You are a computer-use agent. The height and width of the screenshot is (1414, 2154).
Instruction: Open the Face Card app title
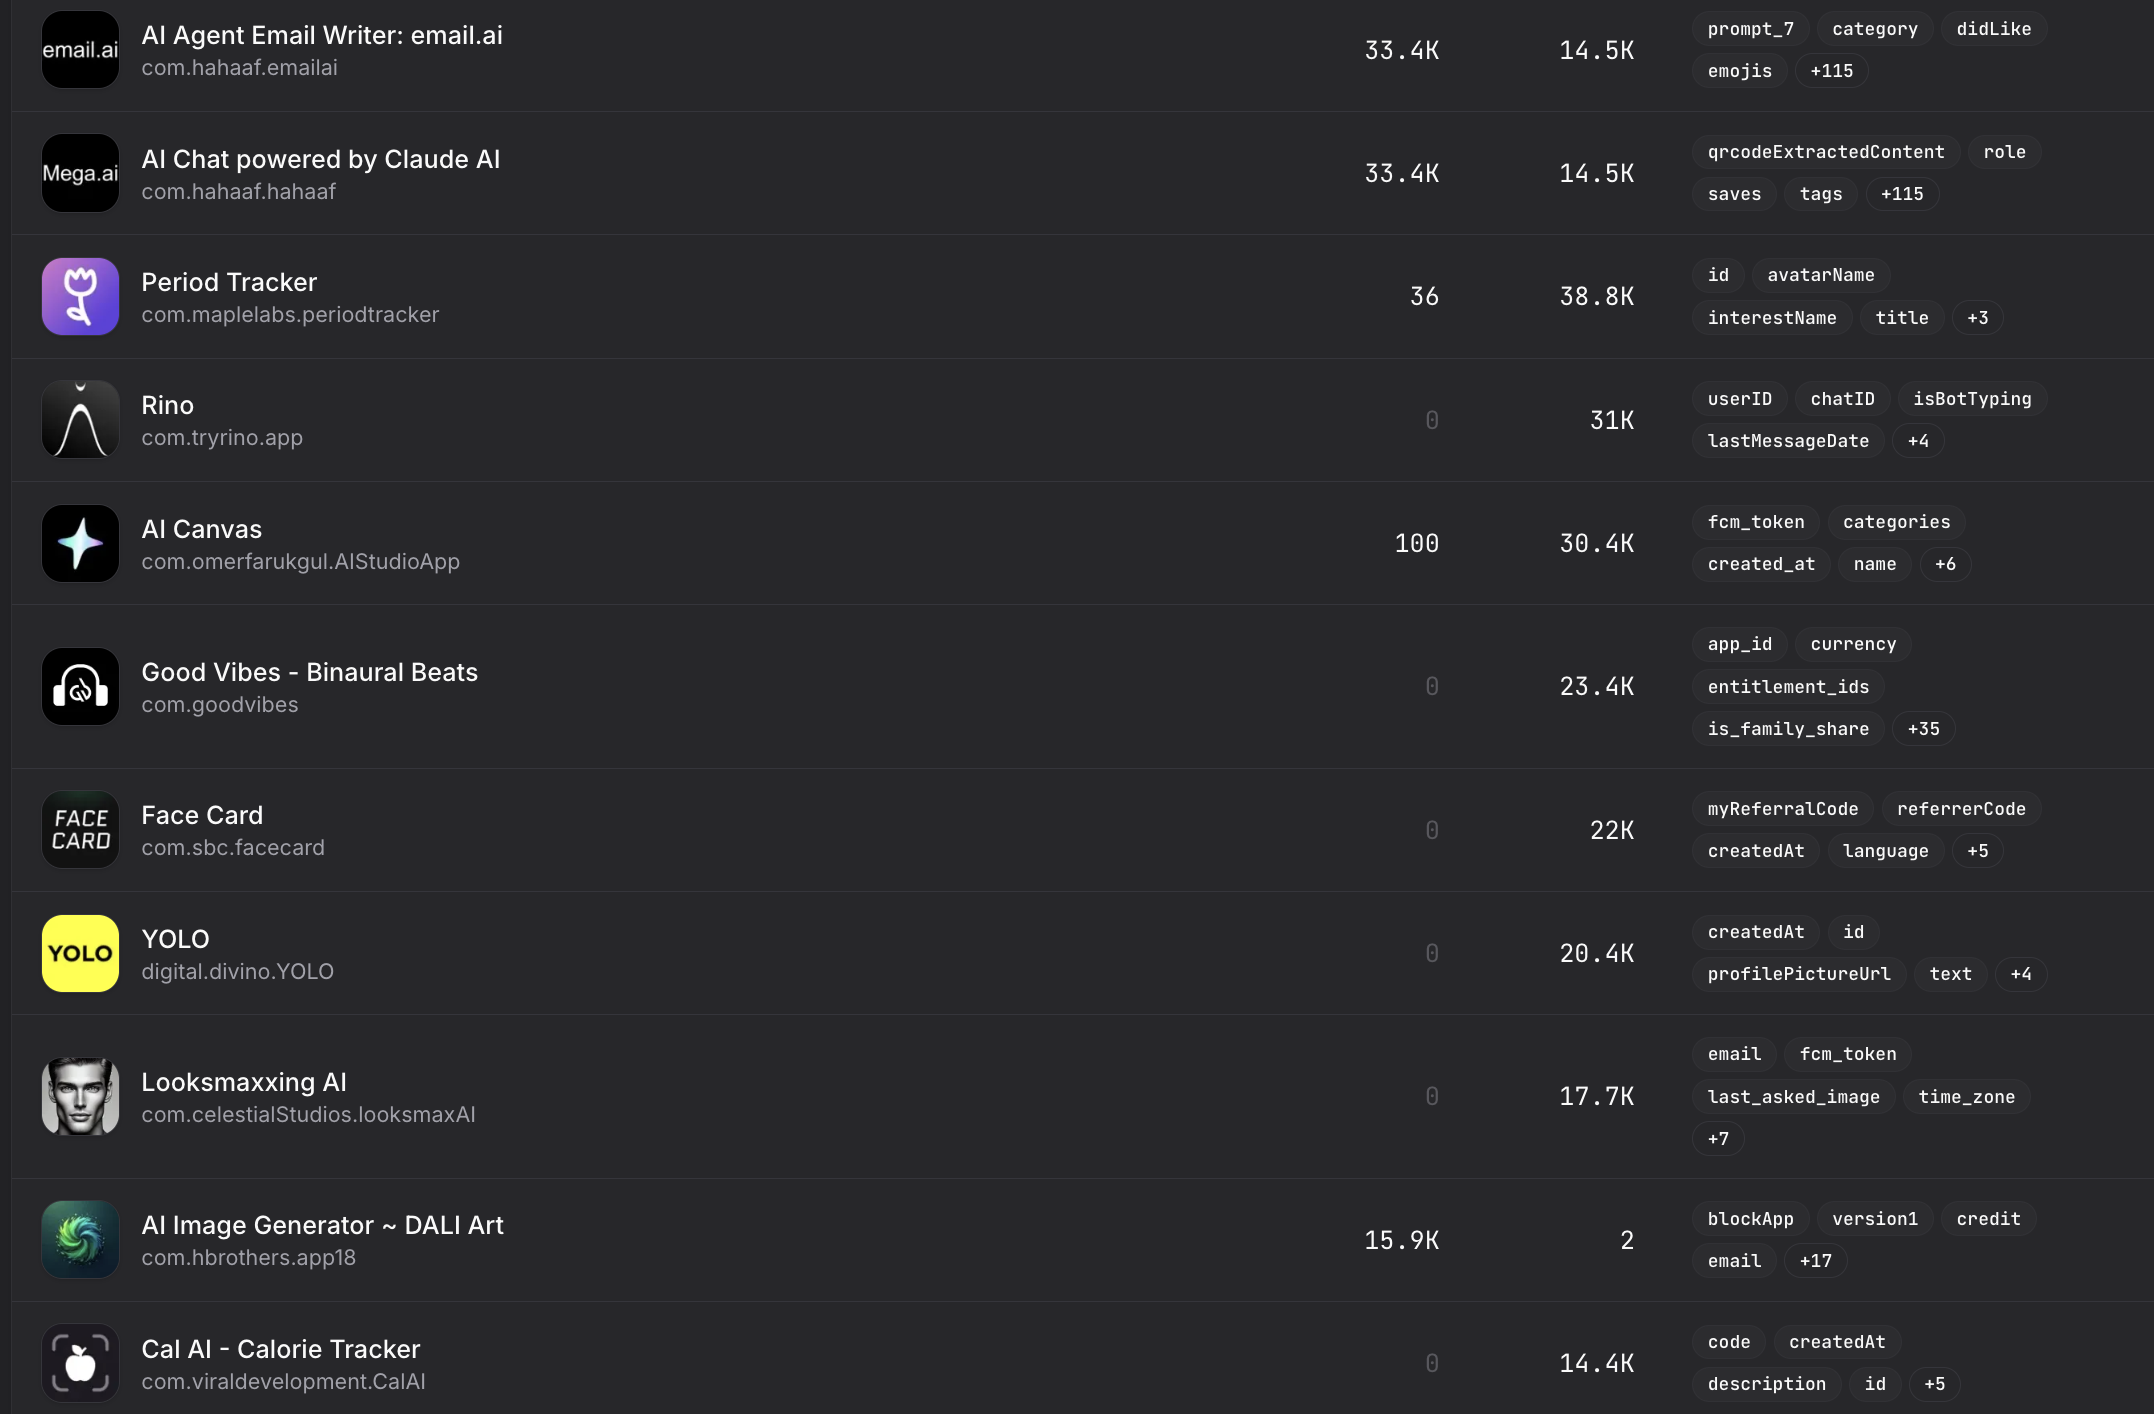[202, 815]
